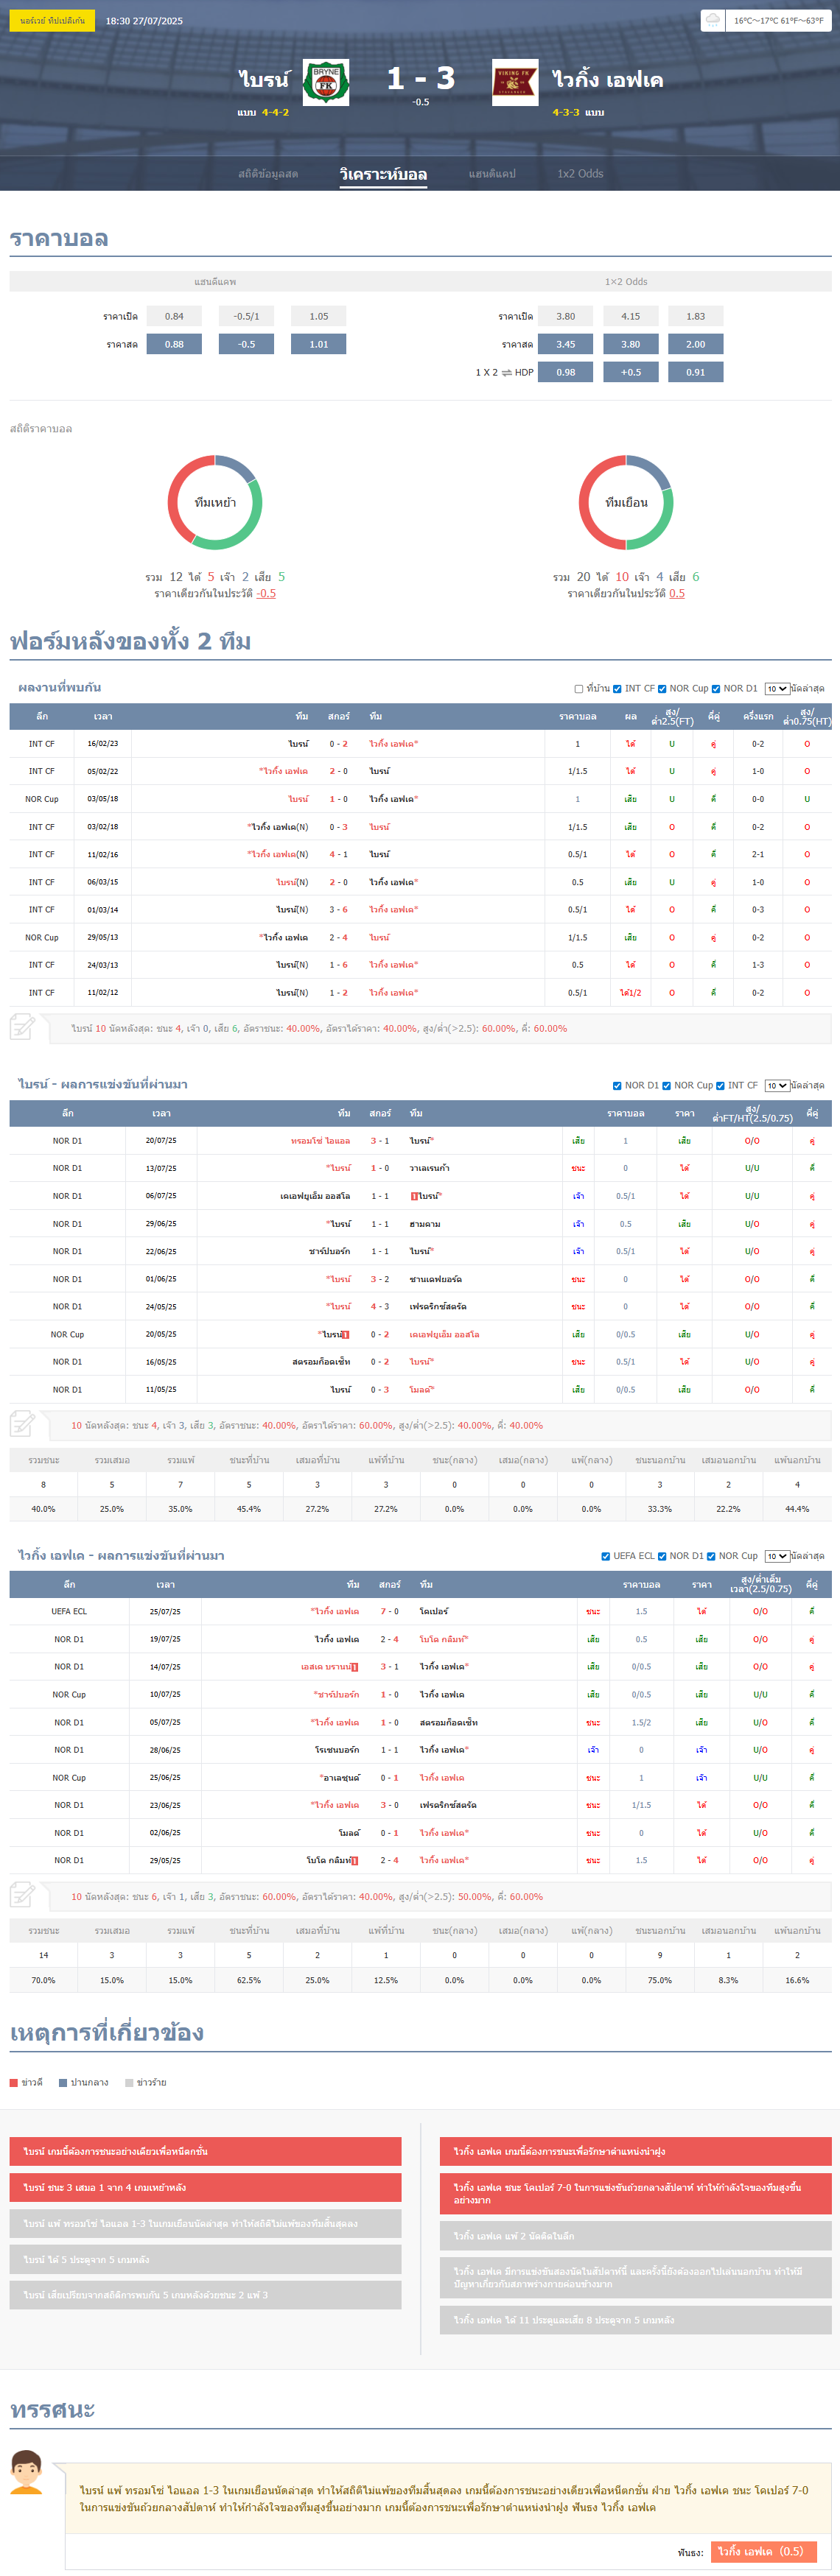This screenshot has width=840, height=2576.
Task: Uncheck INT CF in ไบรน์ past results filter
Action: (720, 1085)
